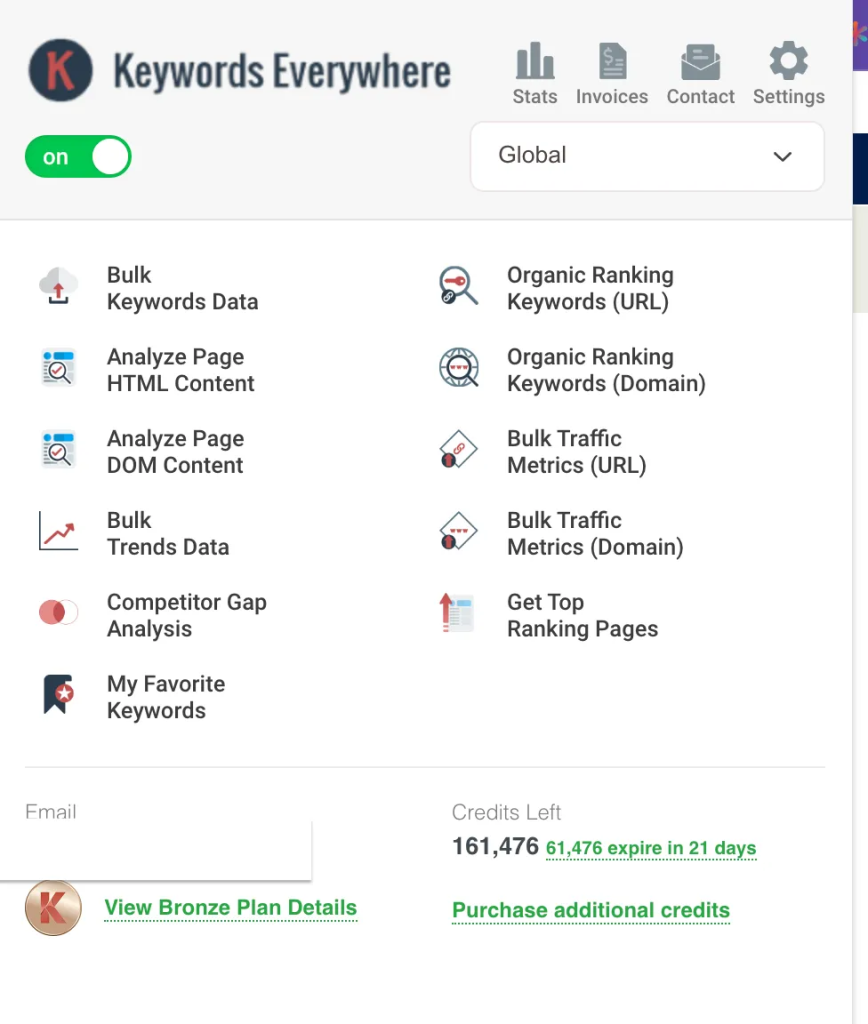Select Analyze Page HTML Content
868x1024 pixels.
(180, 370)
